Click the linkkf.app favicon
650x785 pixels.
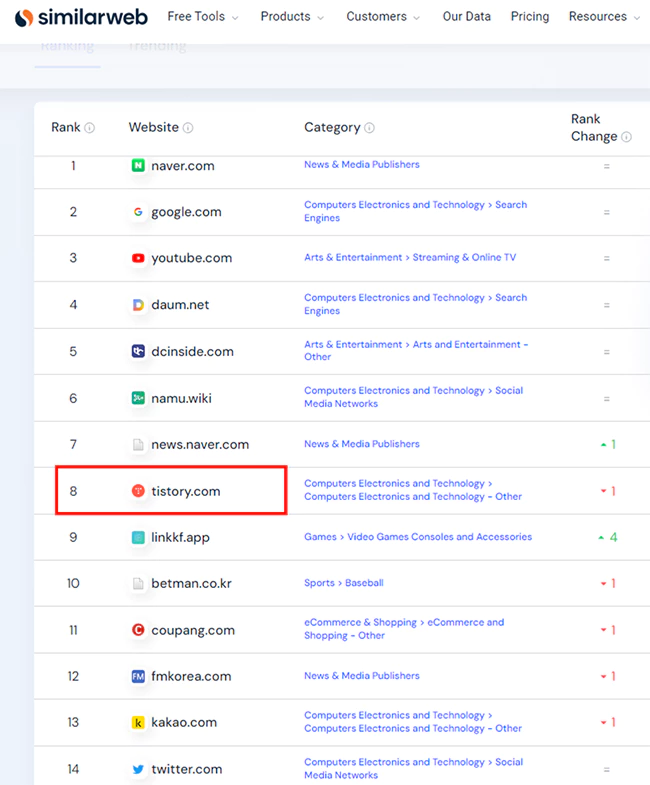point(138,537)
